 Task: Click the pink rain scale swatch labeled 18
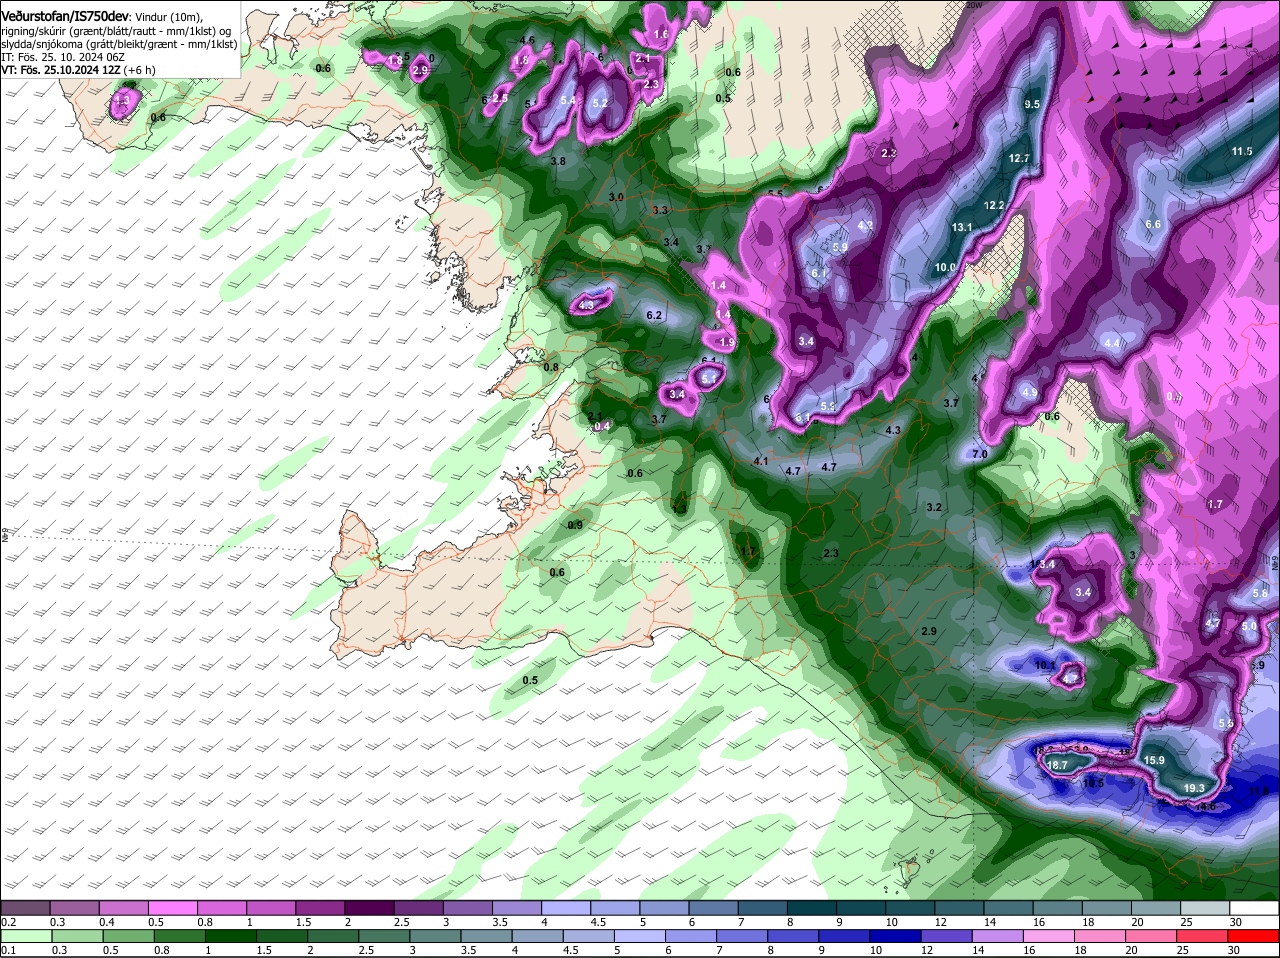[x=1101, y=936]
